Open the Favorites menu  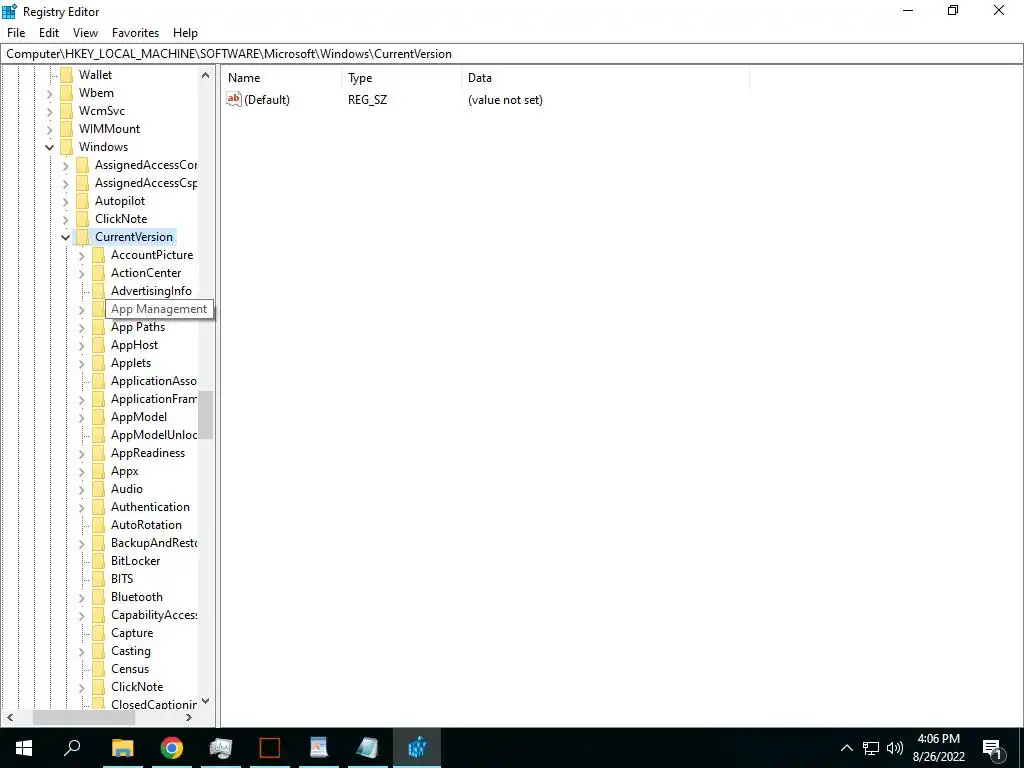[135, 33]
